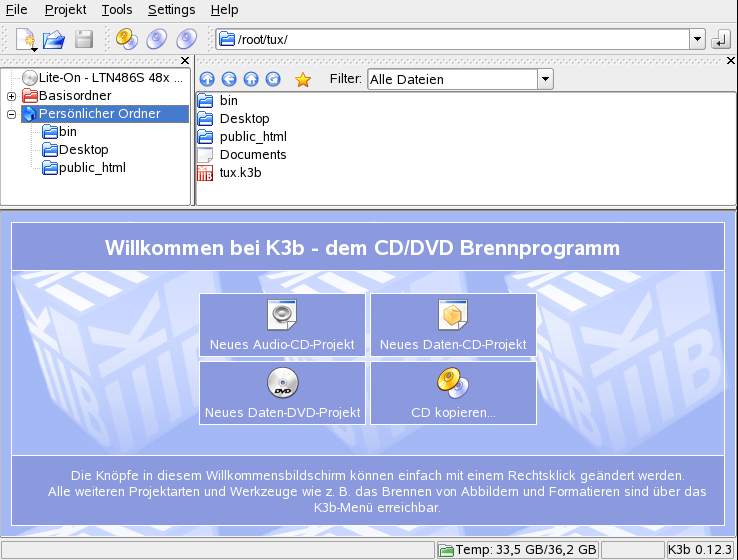The image size is (738, 560).
Task: Start Neues Daten-DVD-Projekt
Action: pyautogui.click(x=282, y=393)
